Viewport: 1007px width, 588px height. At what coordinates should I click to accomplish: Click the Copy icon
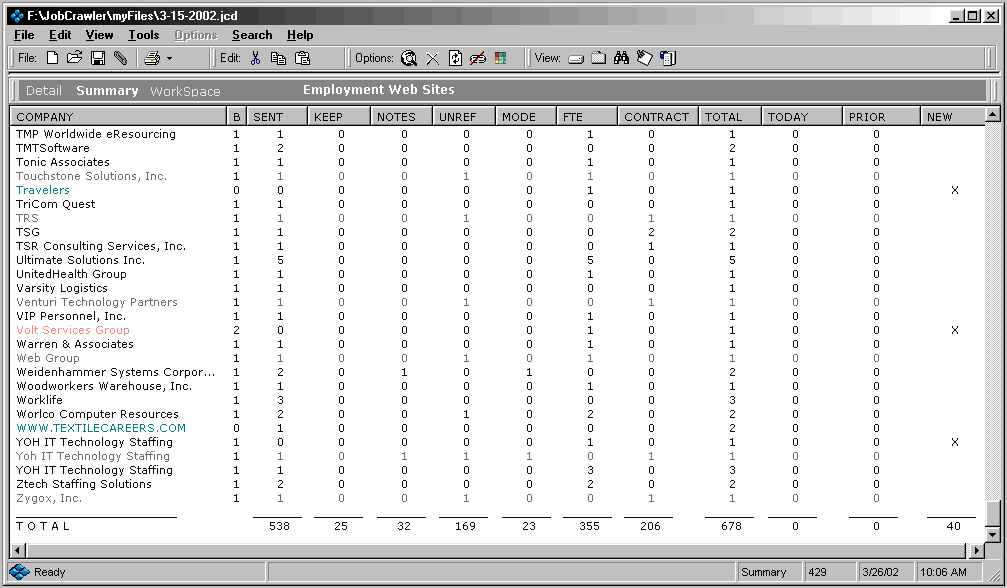click(x=278, y=58)
